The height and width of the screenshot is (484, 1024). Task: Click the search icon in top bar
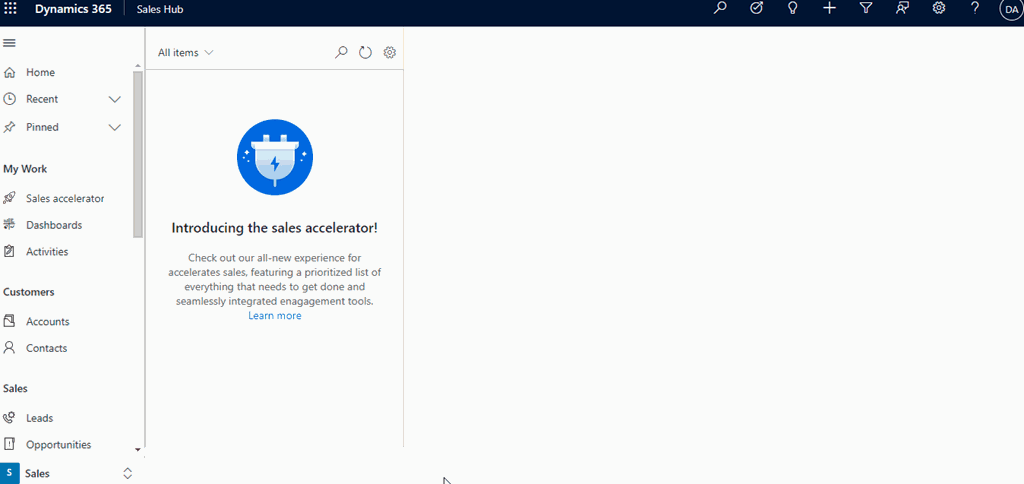(720, 9)
